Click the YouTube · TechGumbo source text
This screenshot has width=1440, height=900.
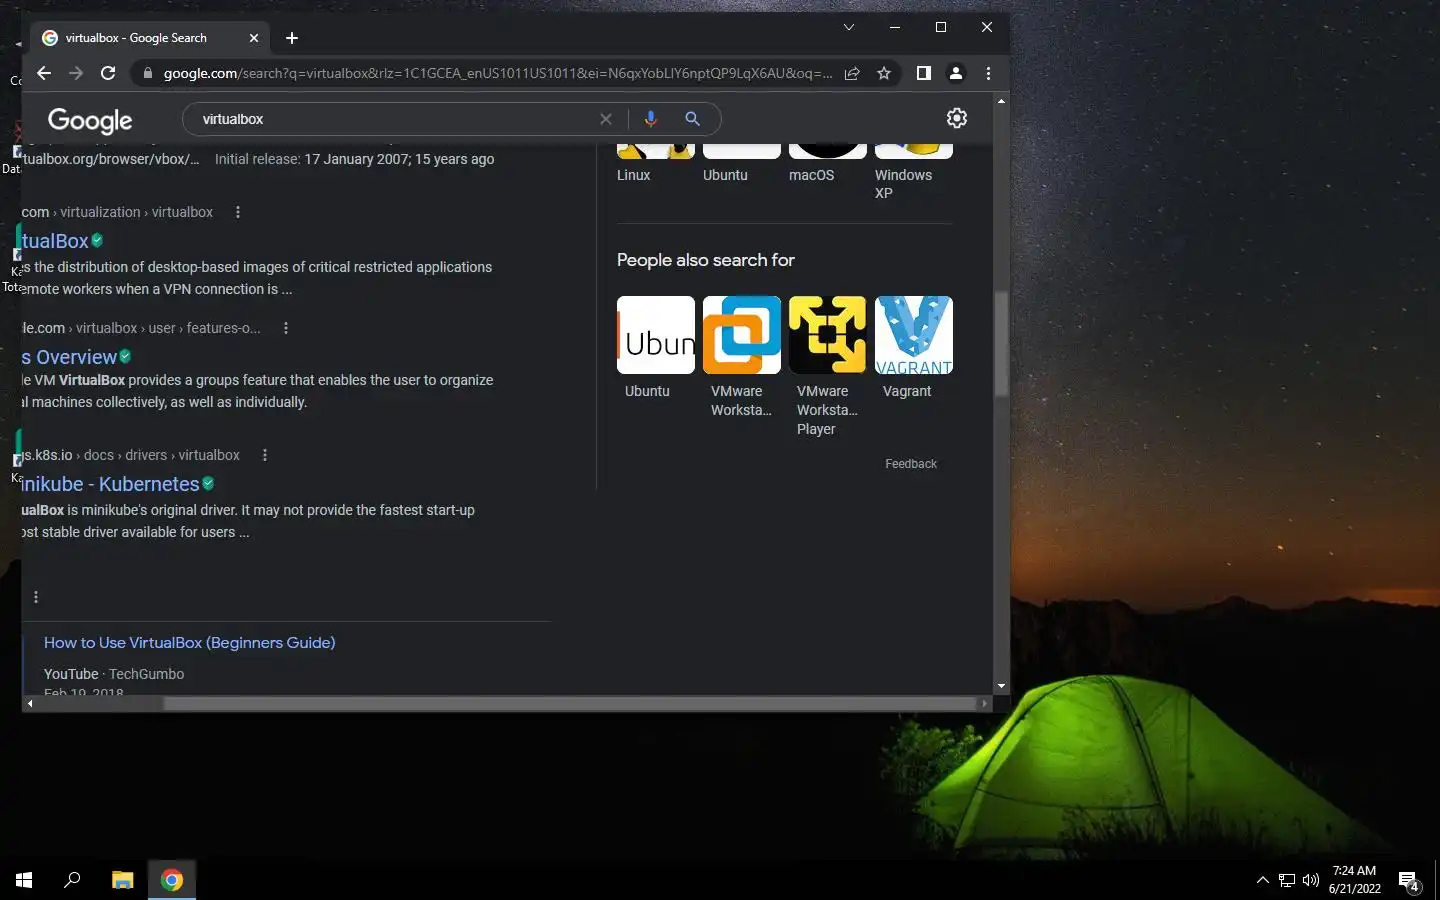tap(114, 674)
